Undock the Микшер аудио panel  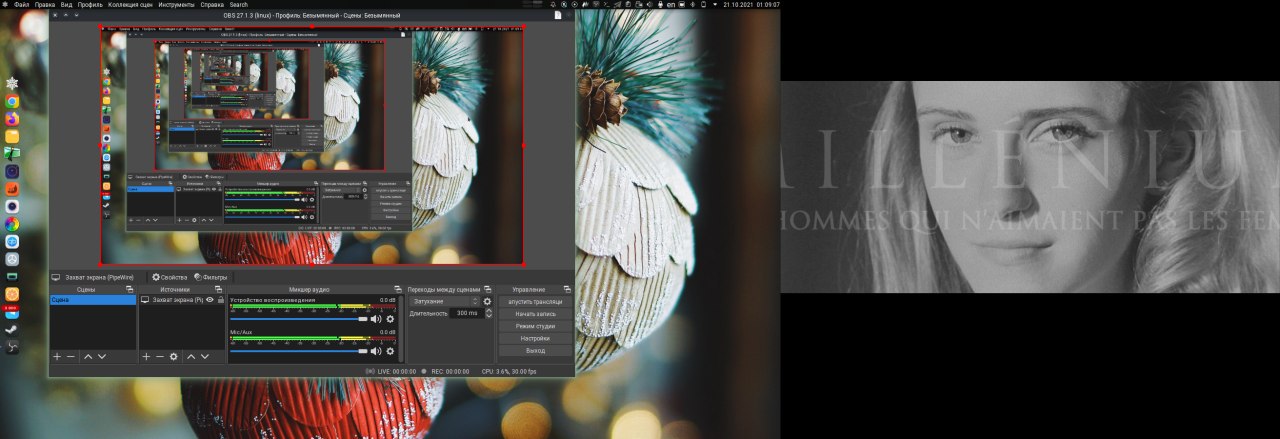pyautogui.click(x=398, y=289)
